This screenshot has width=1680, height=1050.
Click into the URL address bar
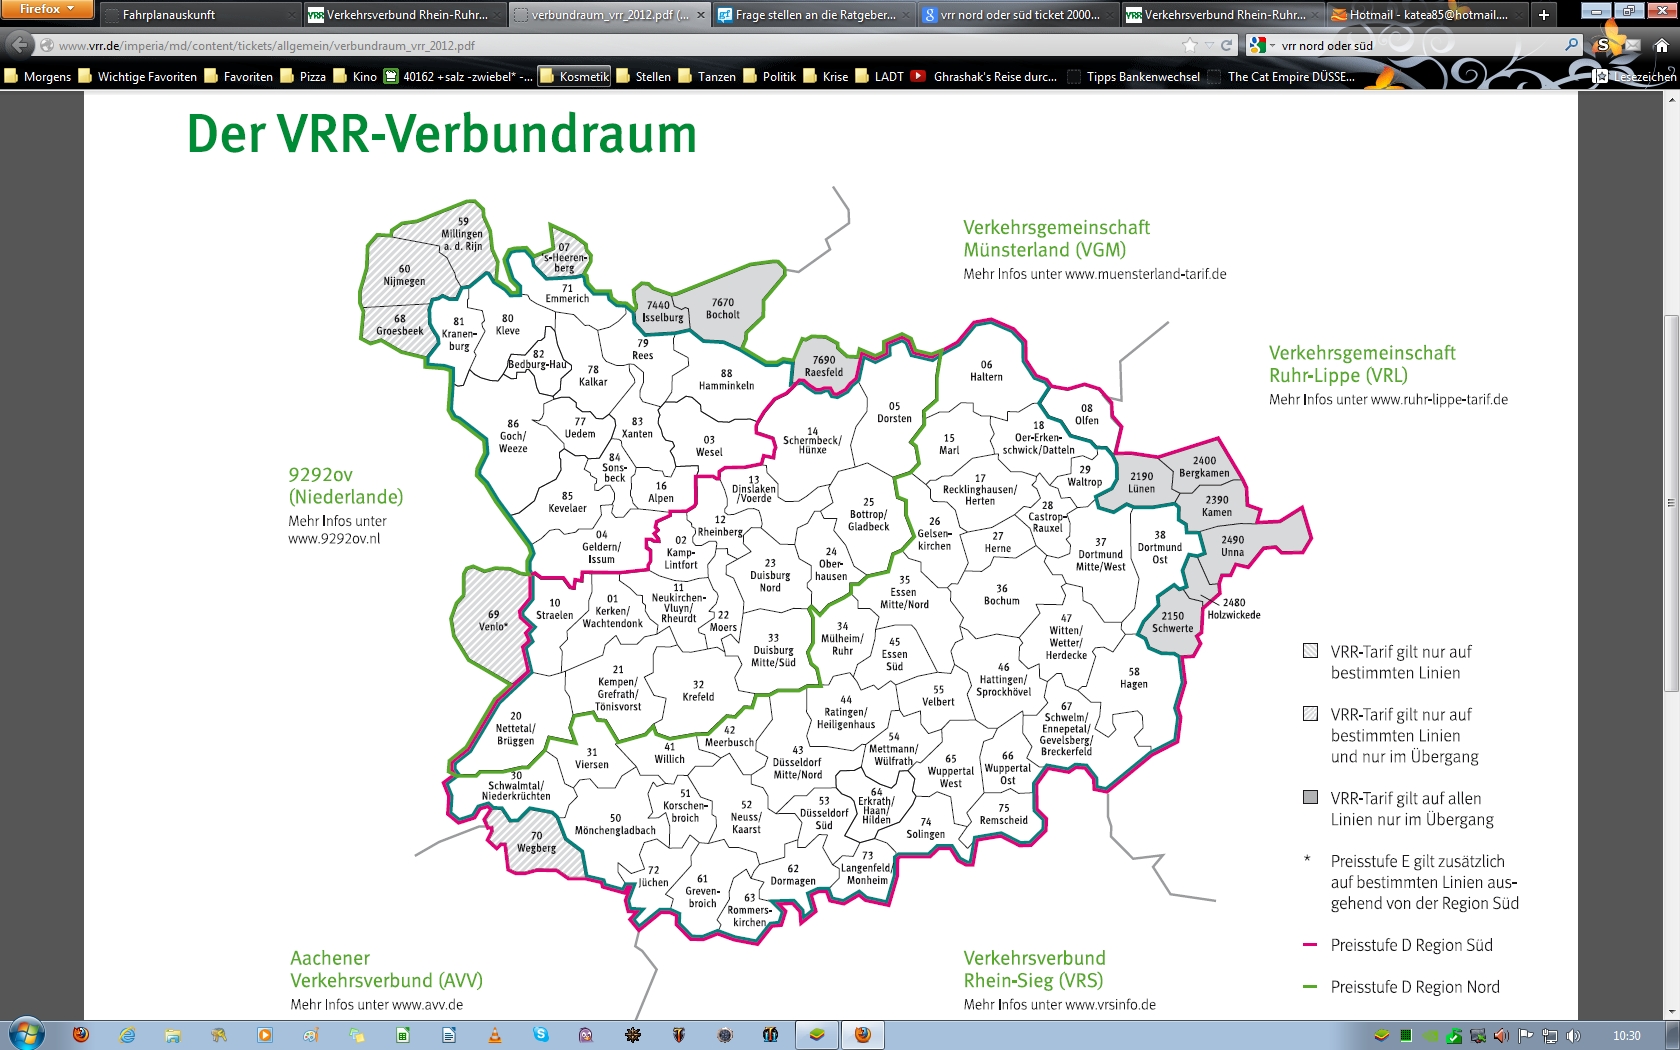coord(600,45)
